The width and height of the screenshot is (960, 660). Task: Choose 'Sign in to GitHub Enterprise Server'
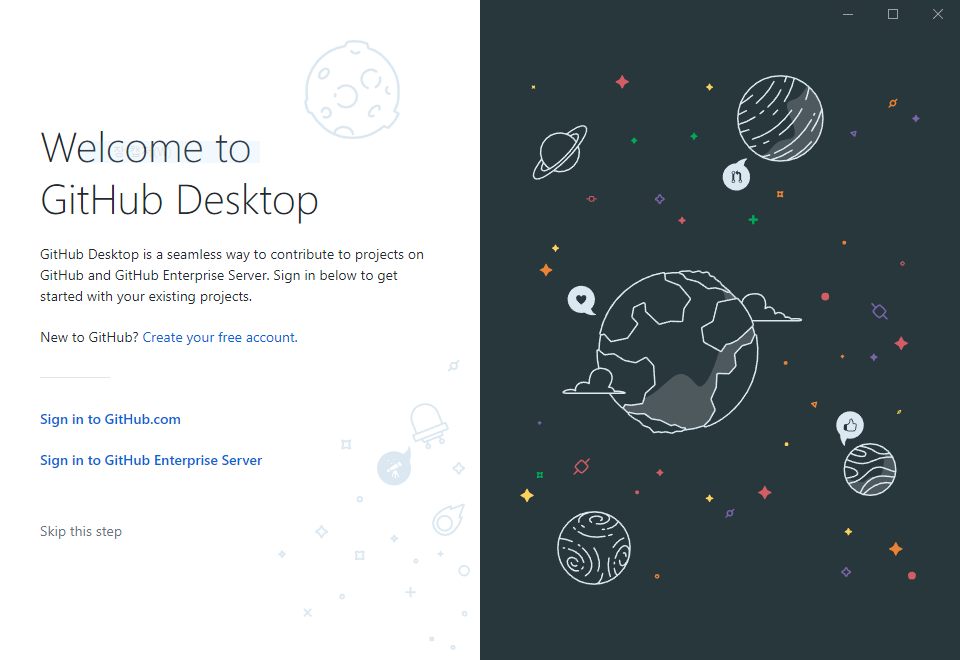(151, 460)
